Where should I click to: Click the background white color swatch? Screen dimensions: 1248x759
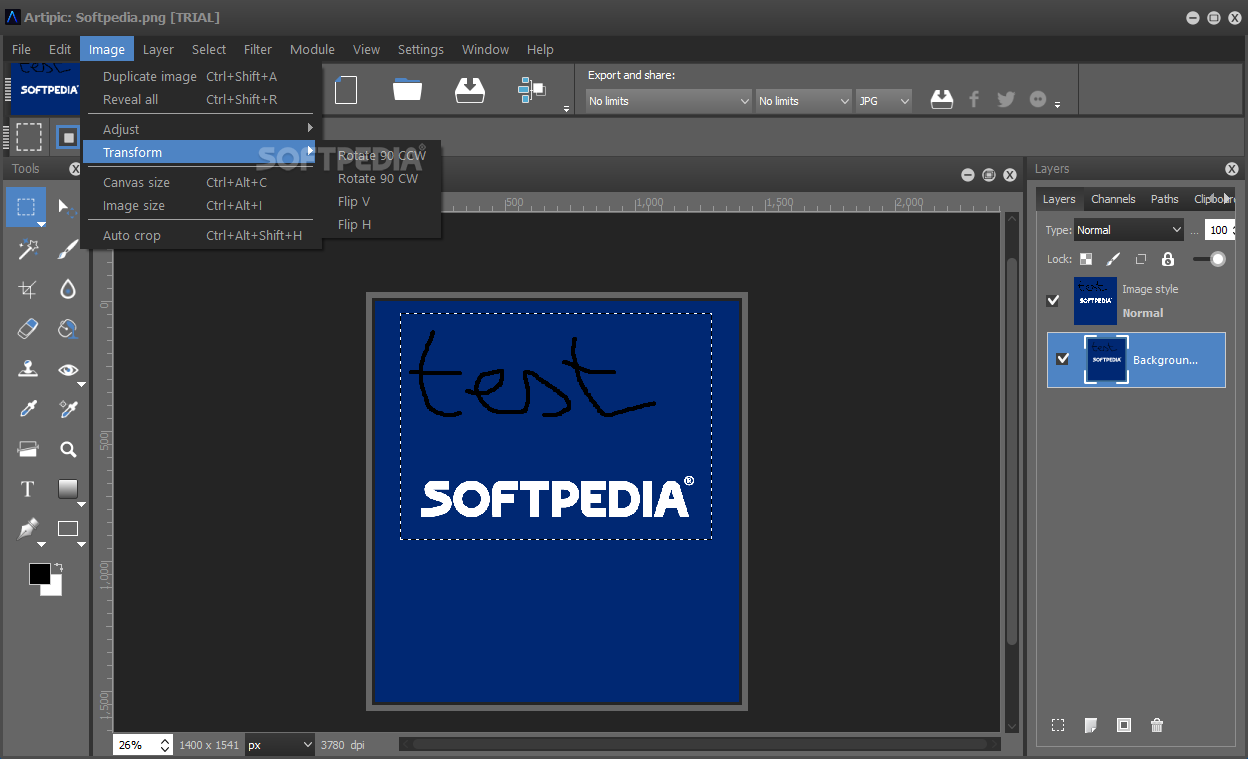click(53, 586)
